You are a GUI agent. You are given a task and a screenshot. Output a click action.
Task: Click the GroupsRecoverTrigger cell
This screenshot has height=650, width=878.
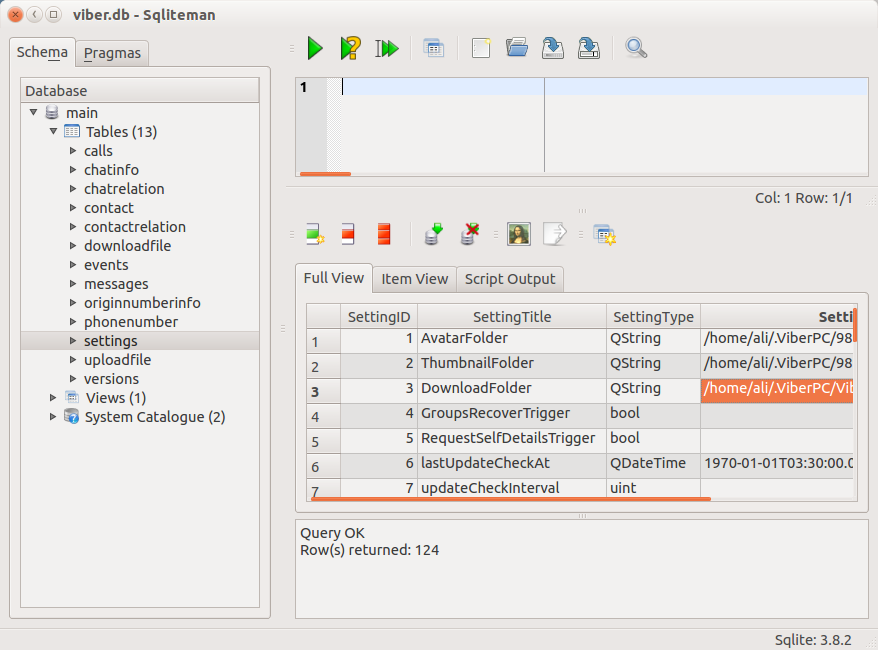click(512, 416)
